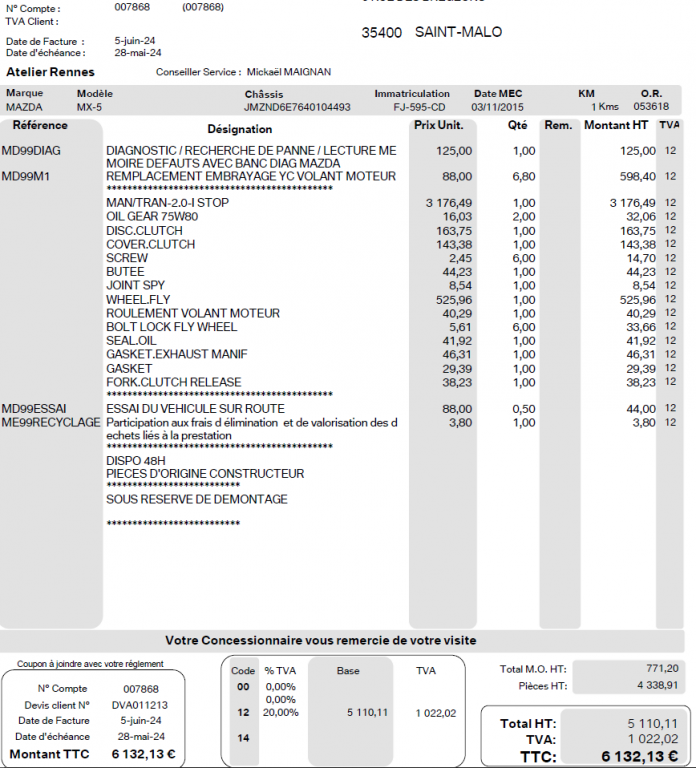Select FORK.CLUTCH RELEASE line
The width and height of the screenshot is (696, 768).
tap(174, 382)
